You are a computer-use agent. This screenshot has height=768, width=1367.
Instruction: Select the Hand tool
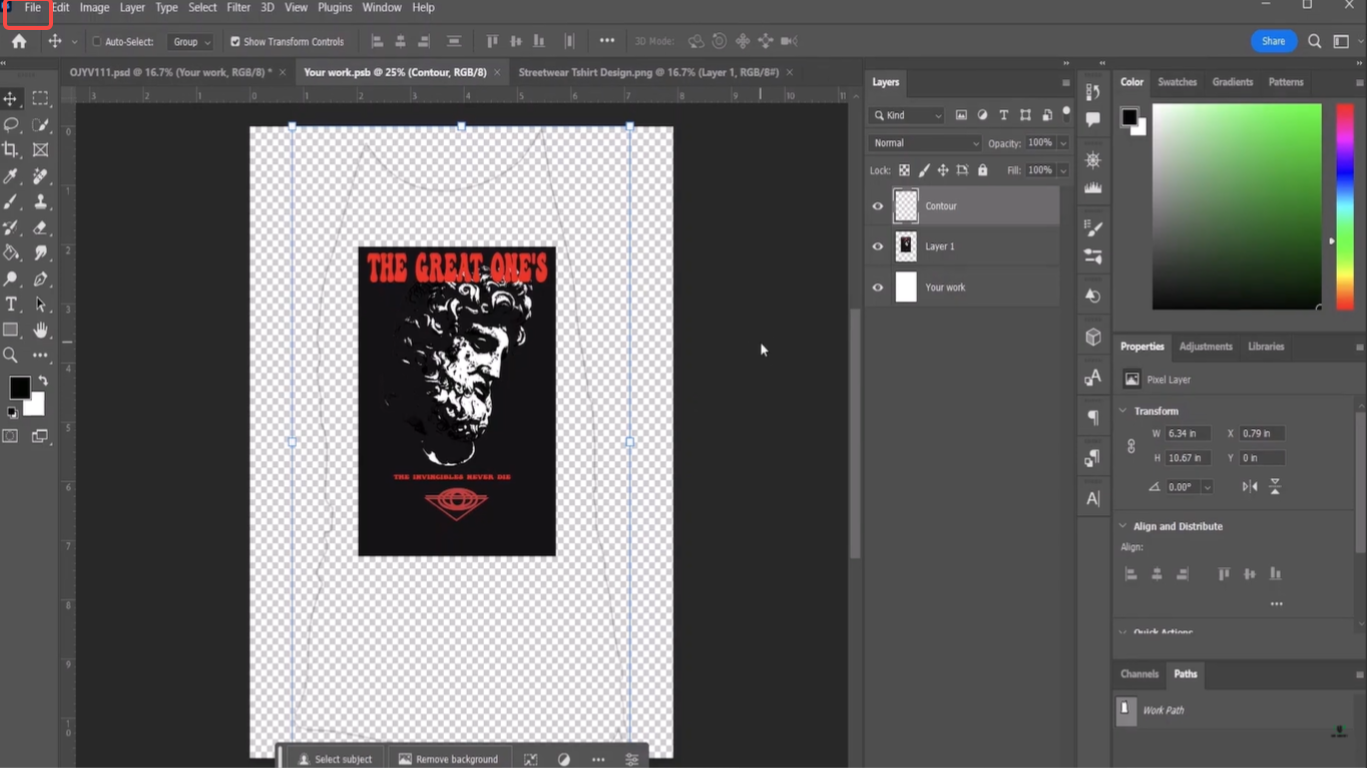point(40,330)
